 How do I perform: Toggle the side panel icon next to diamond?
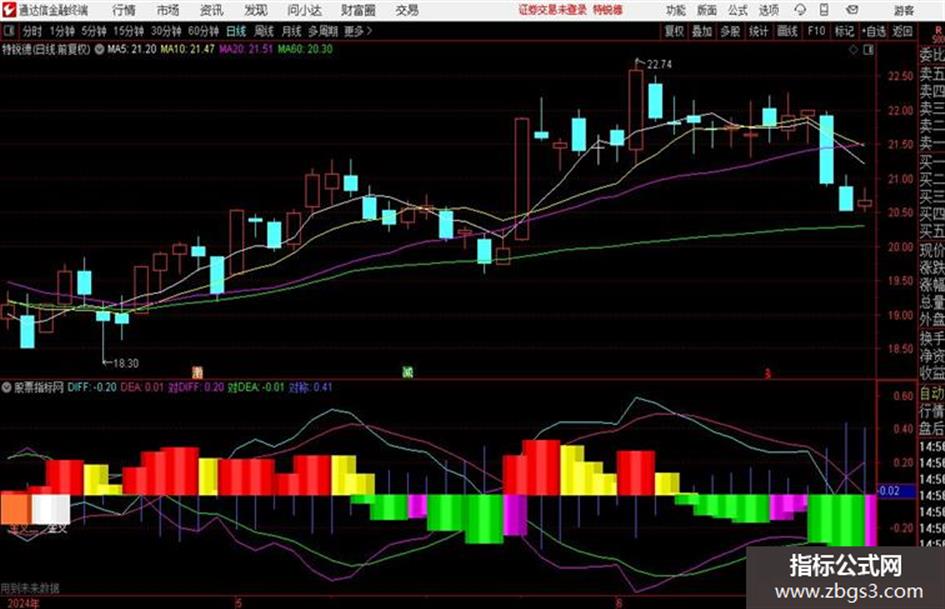tap(868, 50)
